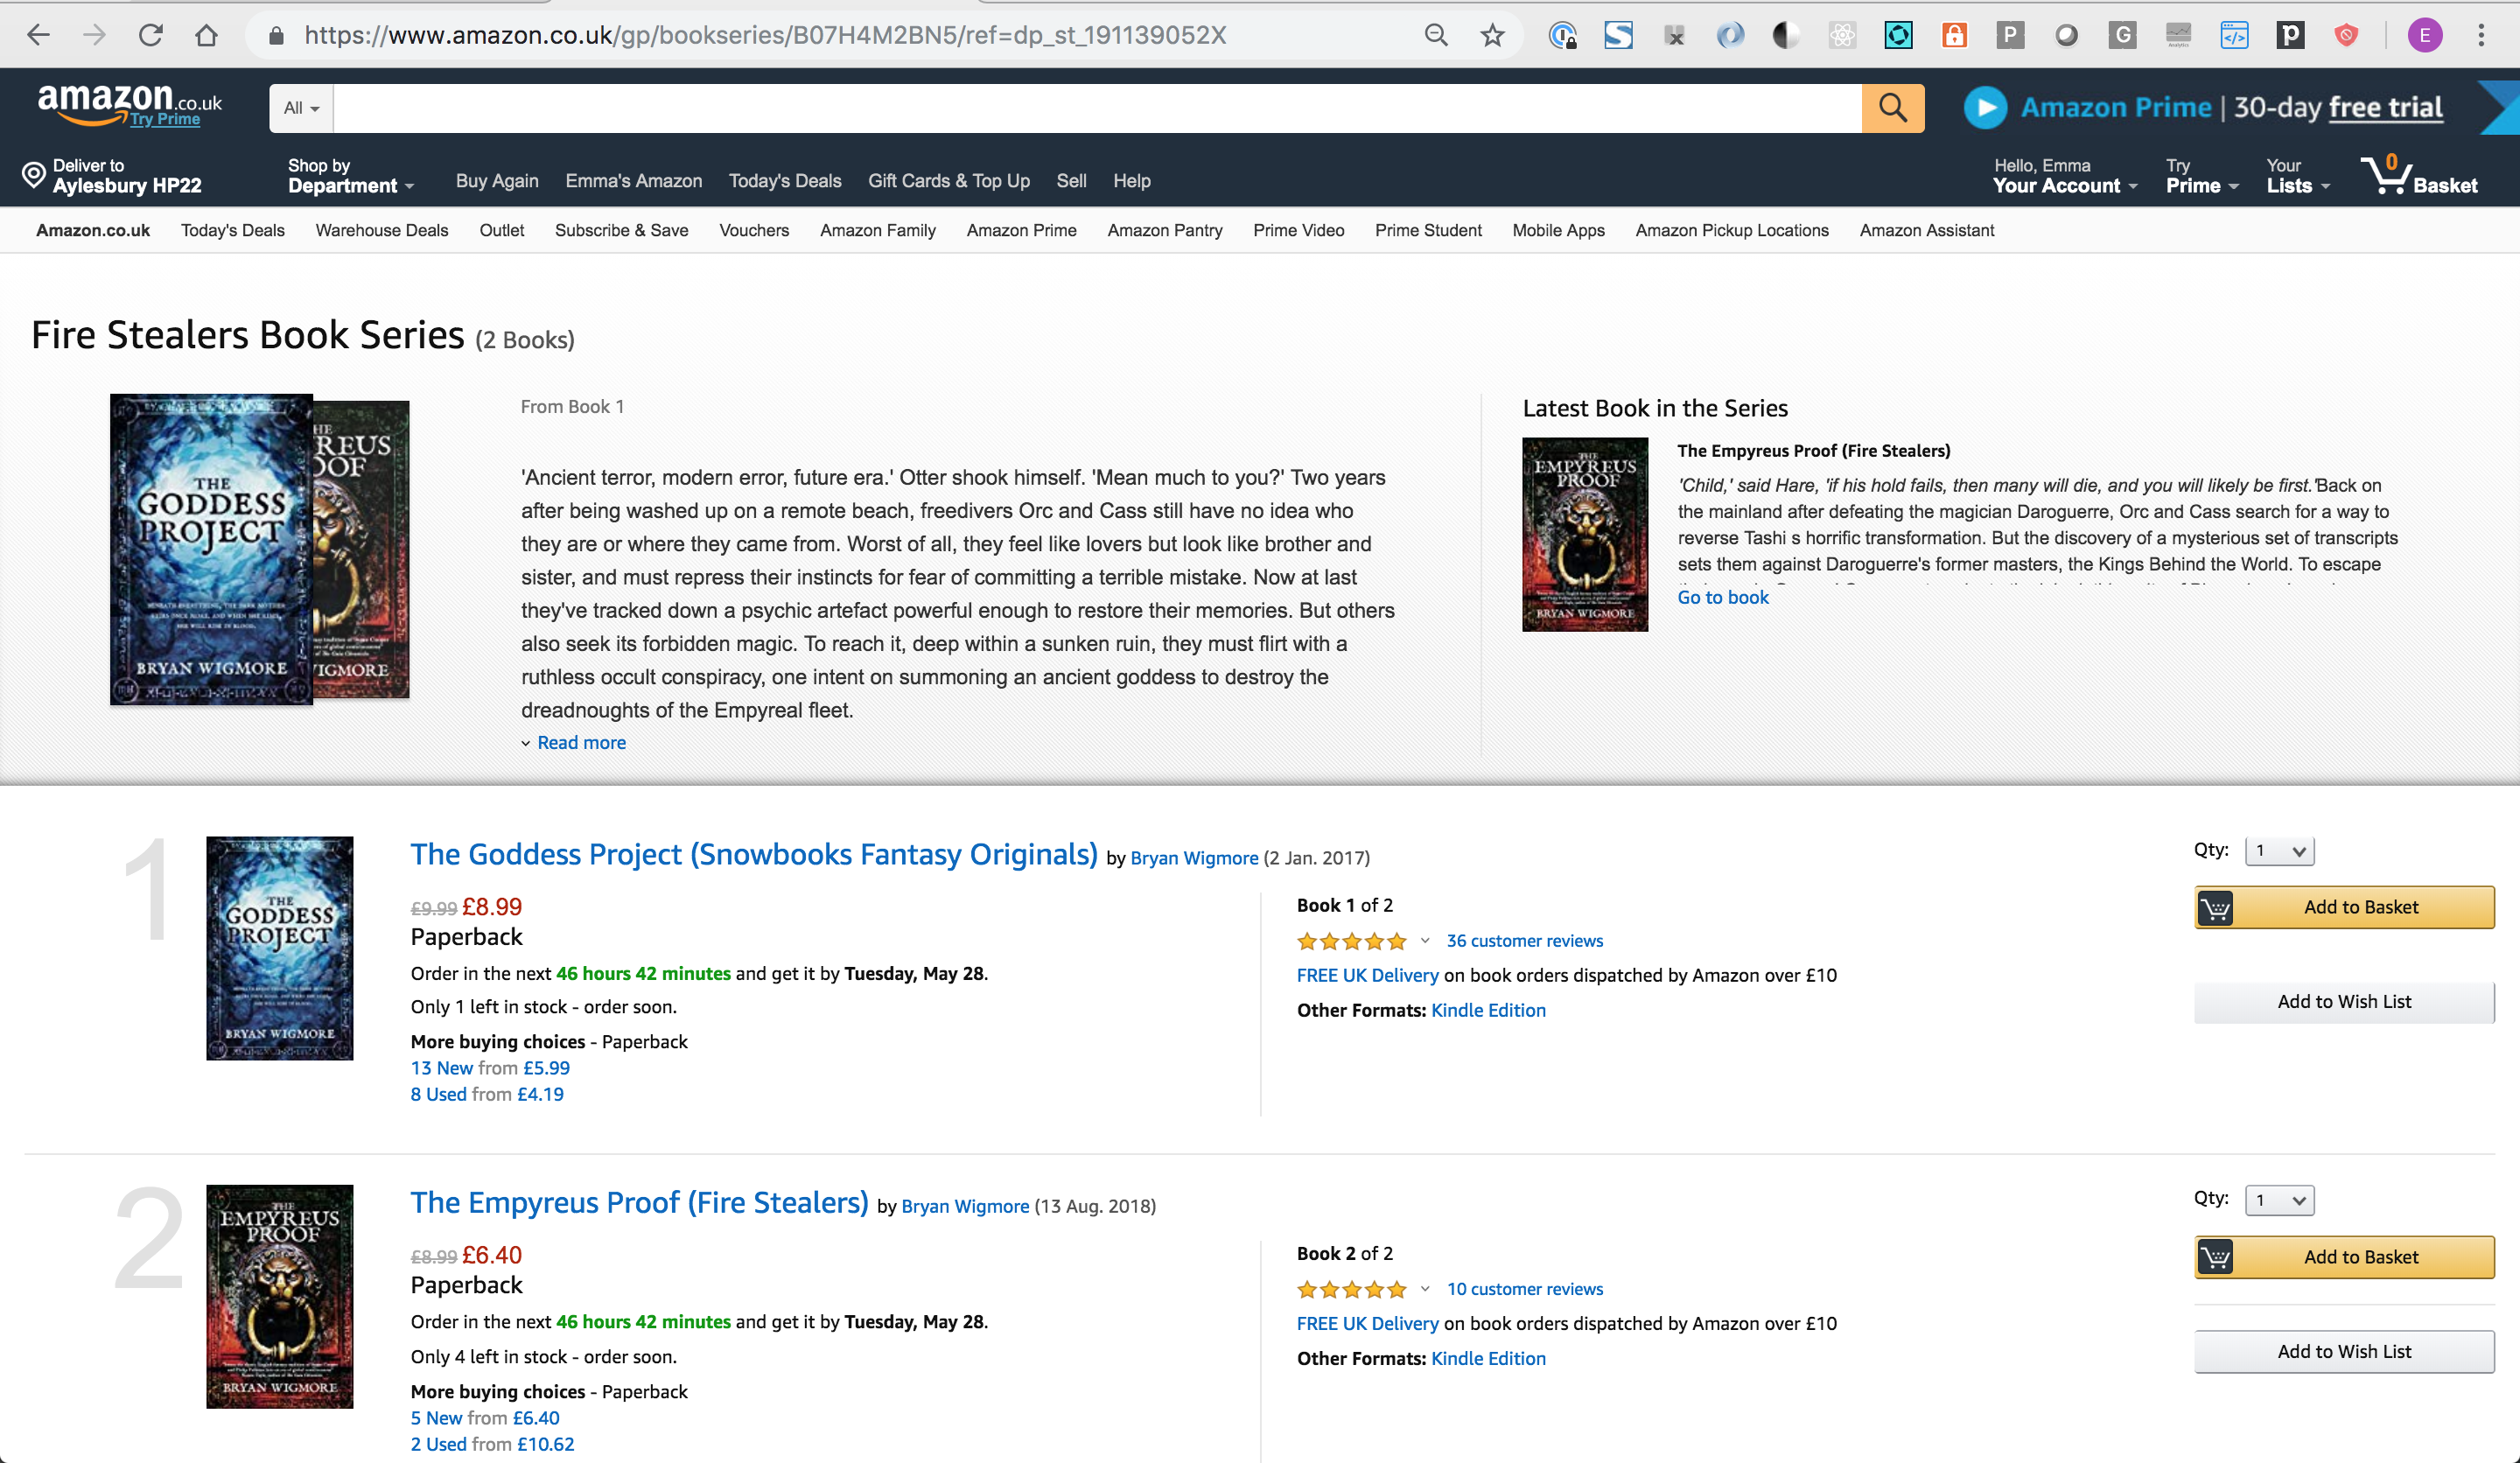The image size is (2520, 1463).
Task: Click the browser forward arrow
Action: pos(94,35)
